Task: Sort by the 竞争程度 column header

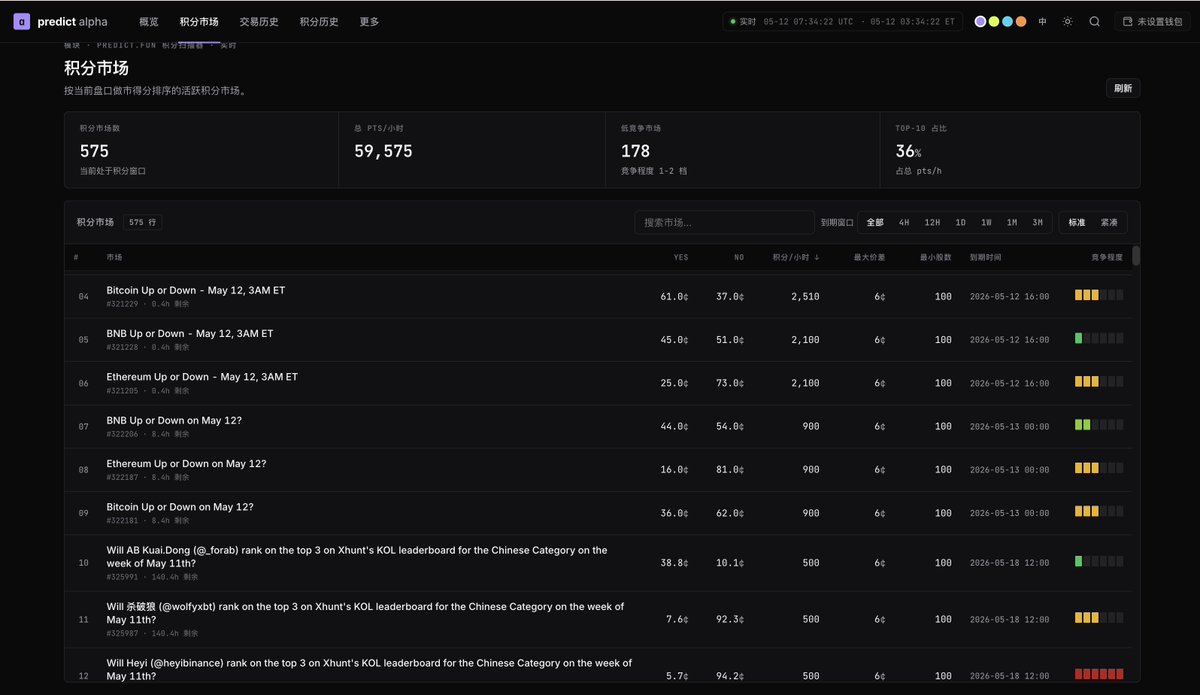Action: [x=1107, y=257]
